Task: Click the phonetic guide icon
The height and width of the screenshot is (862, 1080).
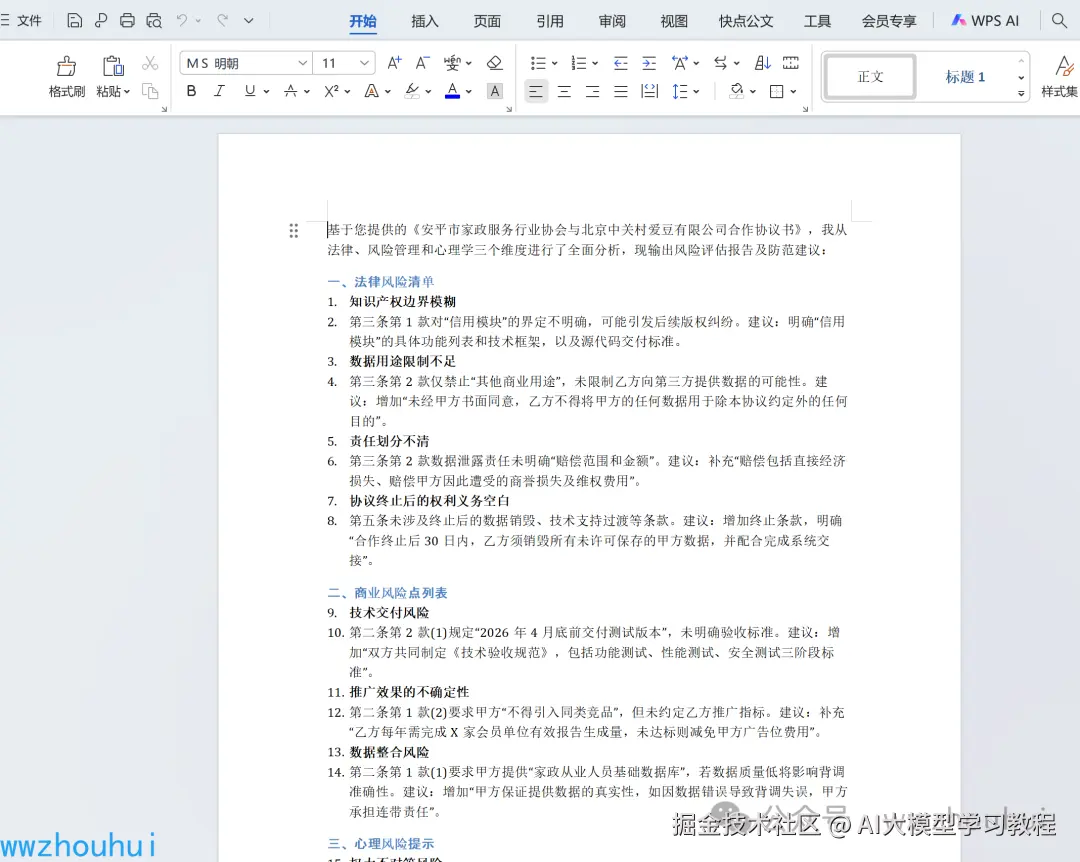Action: click(x=453, y=63)
